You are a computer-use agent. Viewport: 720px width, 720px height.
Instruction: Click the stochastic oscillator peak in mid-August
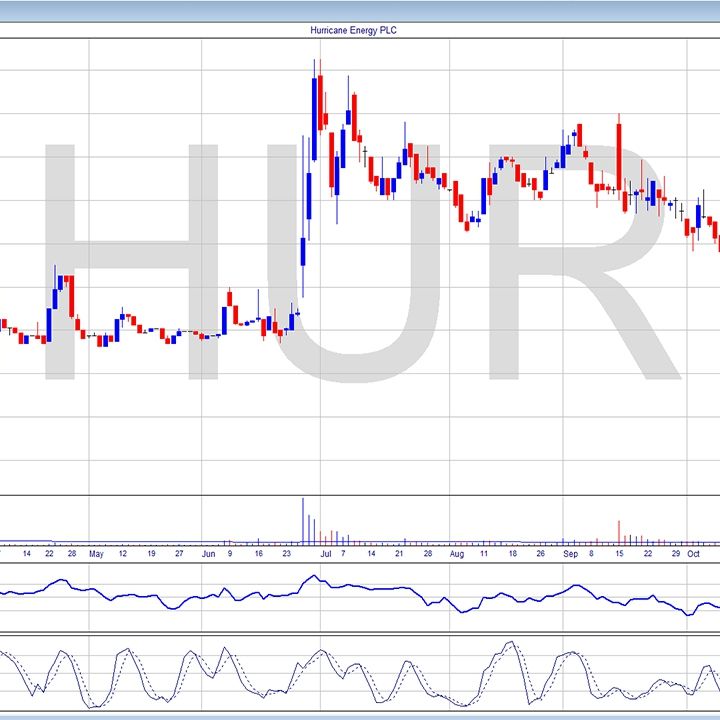(508, 645)
